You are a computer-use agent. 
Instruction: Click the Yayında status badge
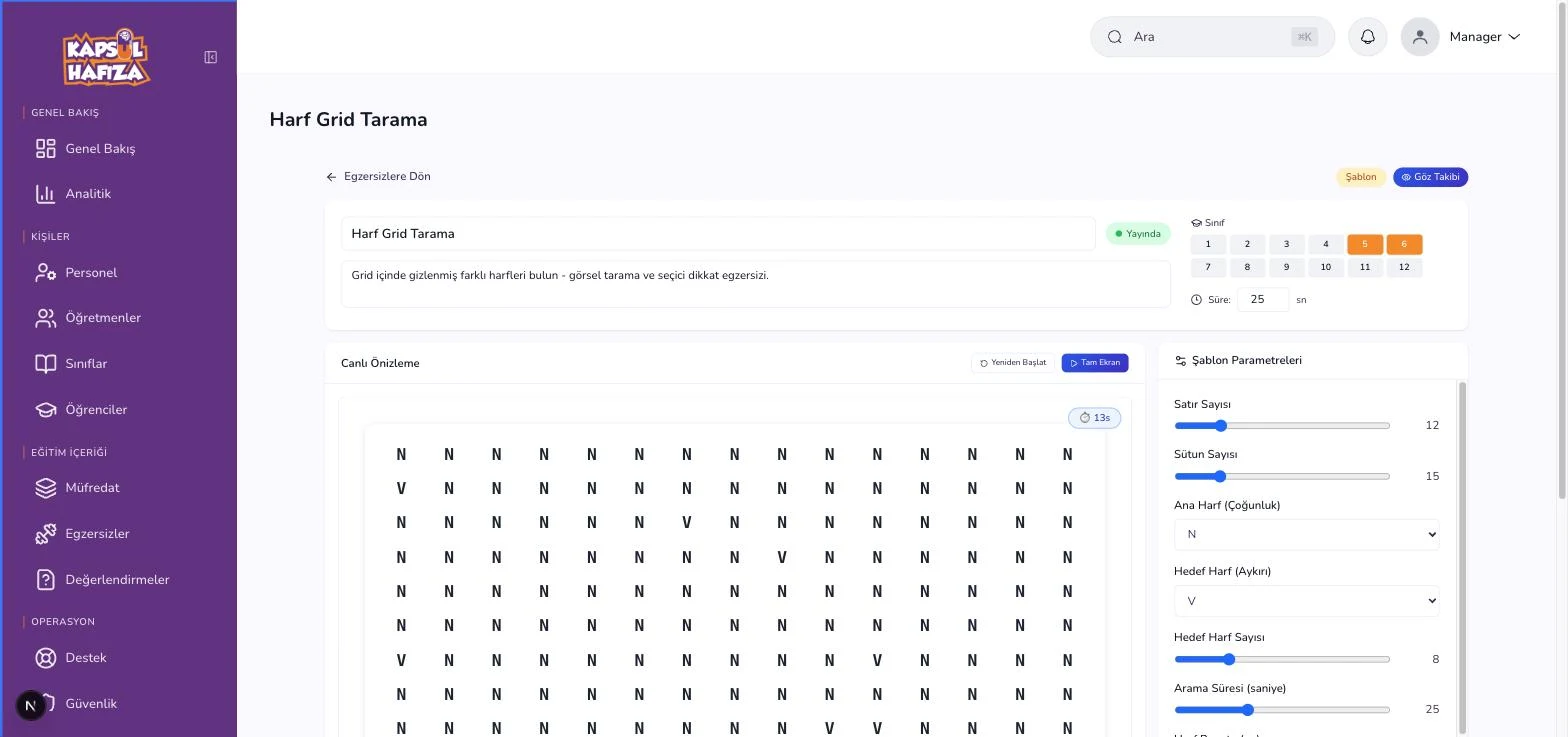1138,233
